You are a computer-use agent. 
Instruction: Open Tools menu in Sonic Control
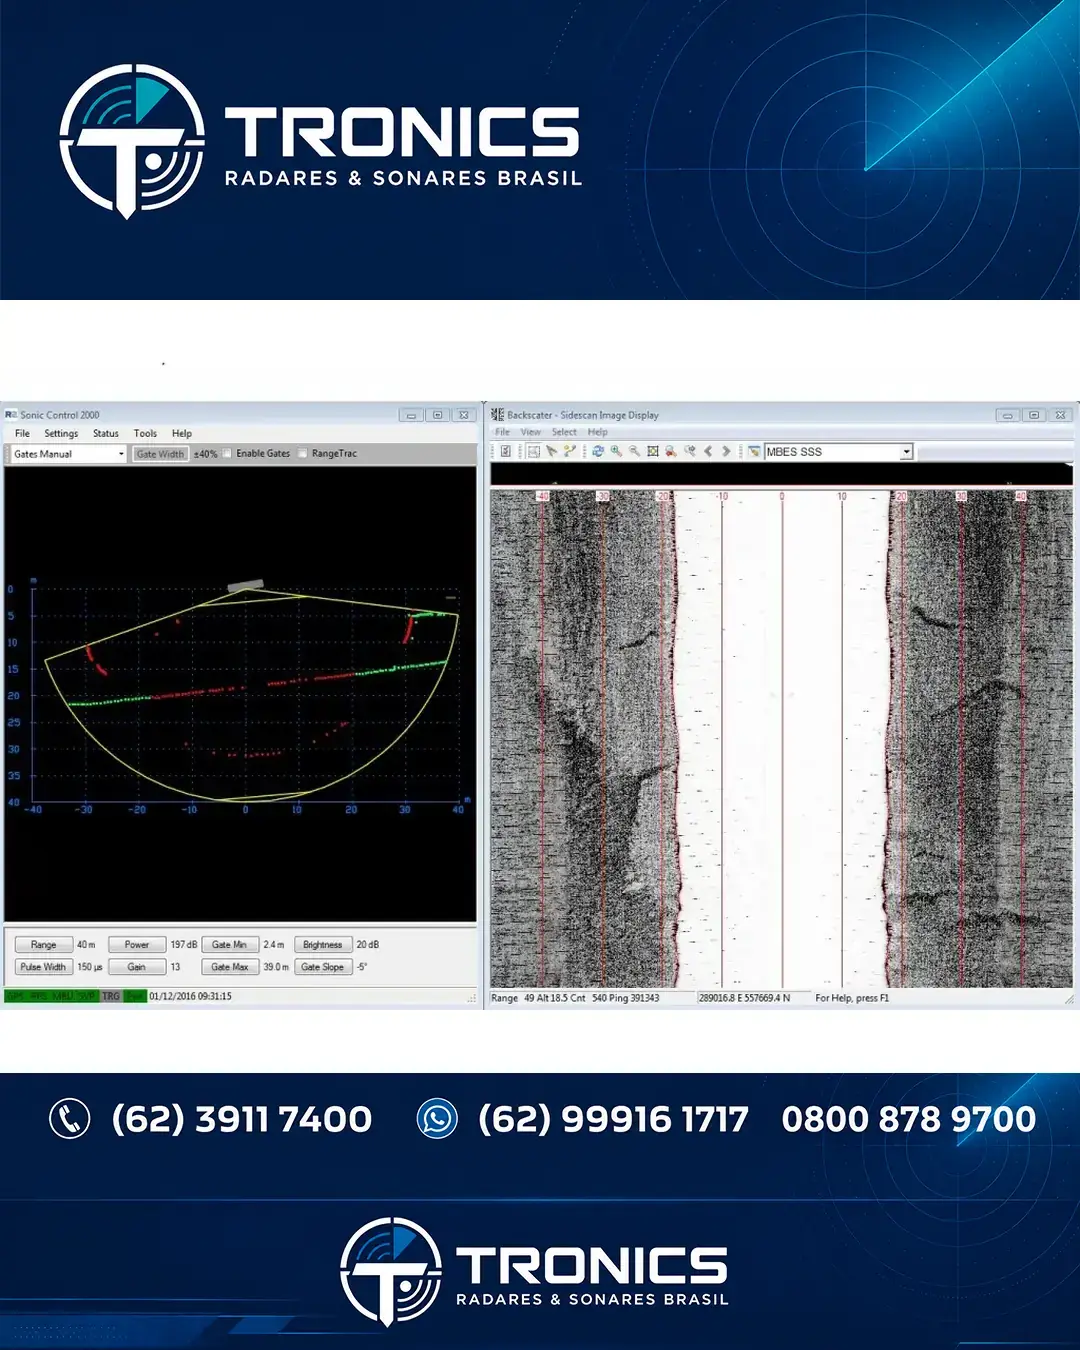click(x=145, y=433)
